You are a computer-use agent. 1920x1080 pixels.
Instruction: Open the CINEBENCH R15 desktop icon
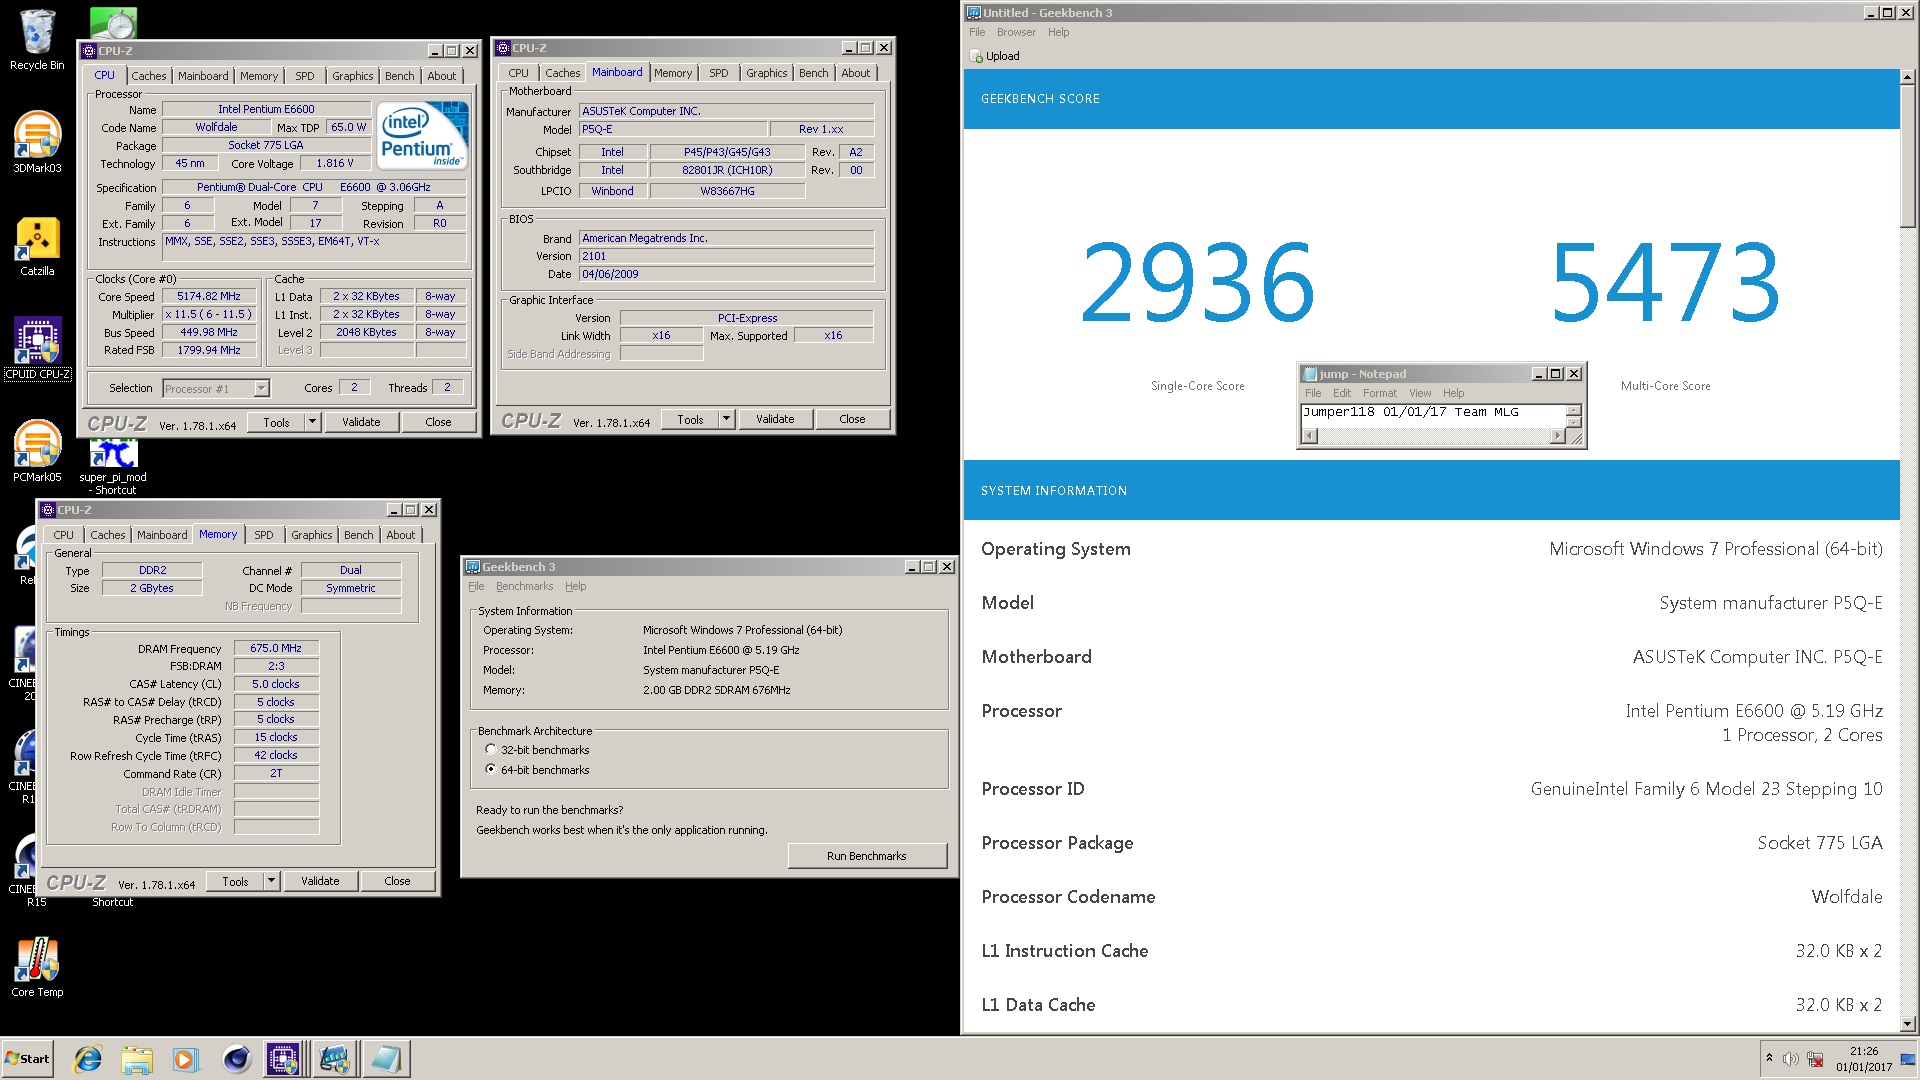coord(27,868)
